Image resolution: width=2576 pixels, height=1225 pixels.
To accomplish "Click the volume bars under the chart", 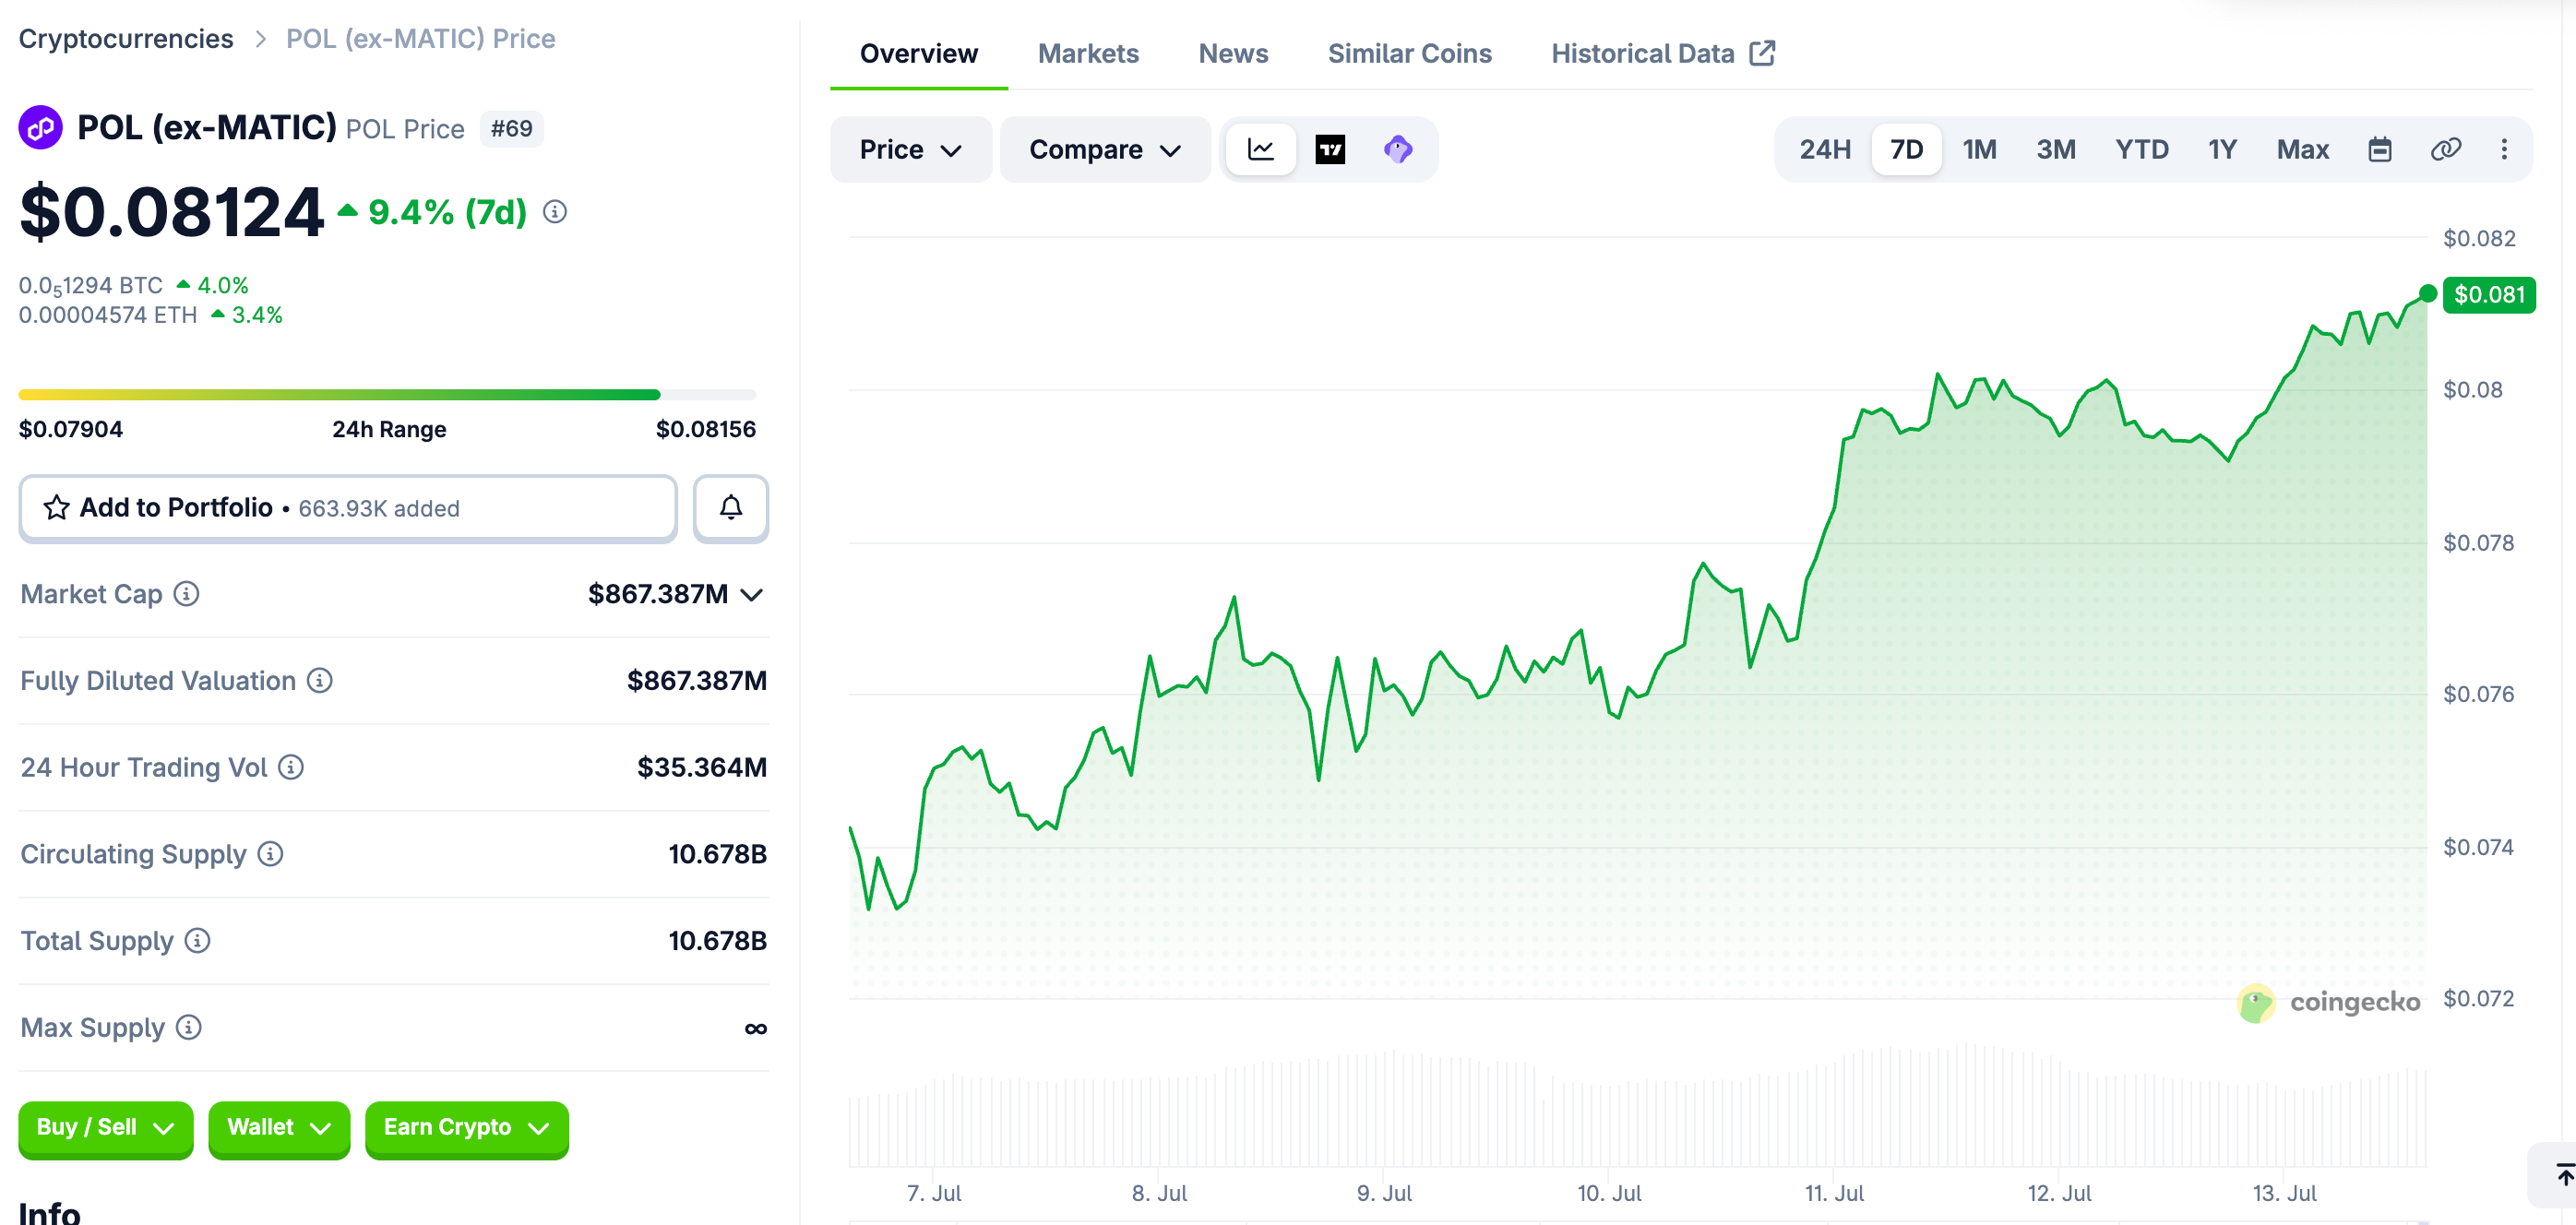I will (x=1637, y=1105).
